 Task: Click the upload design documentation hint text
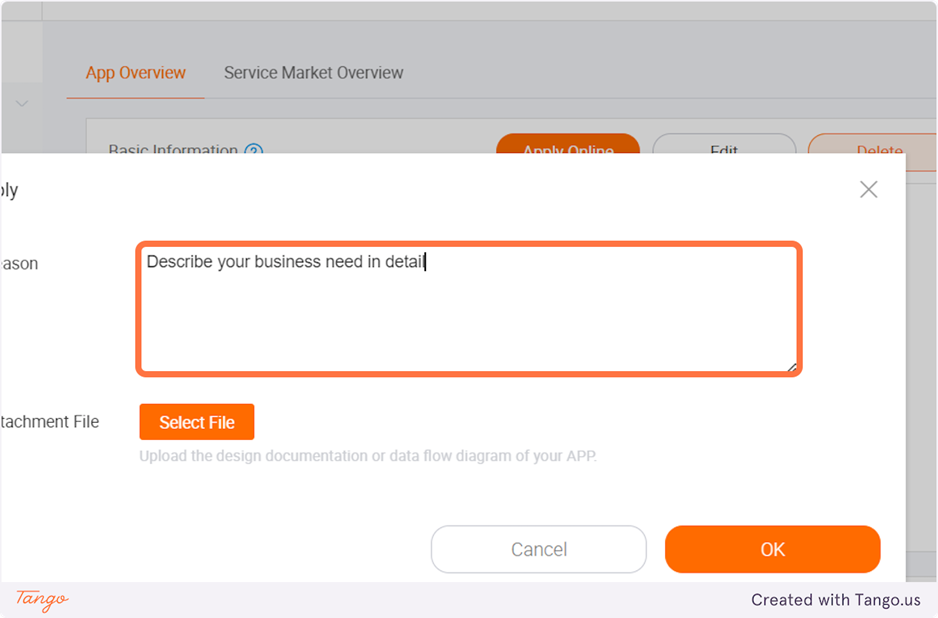[367, 456]
